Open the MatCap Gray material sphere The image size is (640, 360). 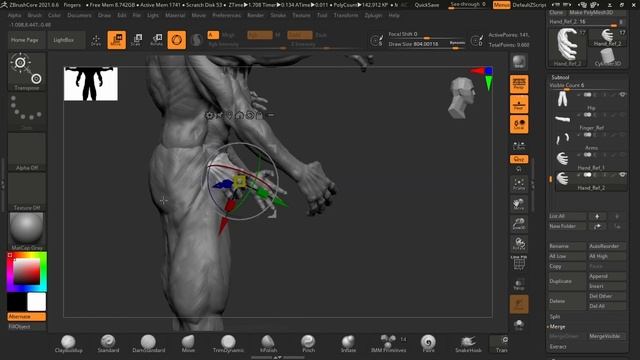(x=27, y=231)
